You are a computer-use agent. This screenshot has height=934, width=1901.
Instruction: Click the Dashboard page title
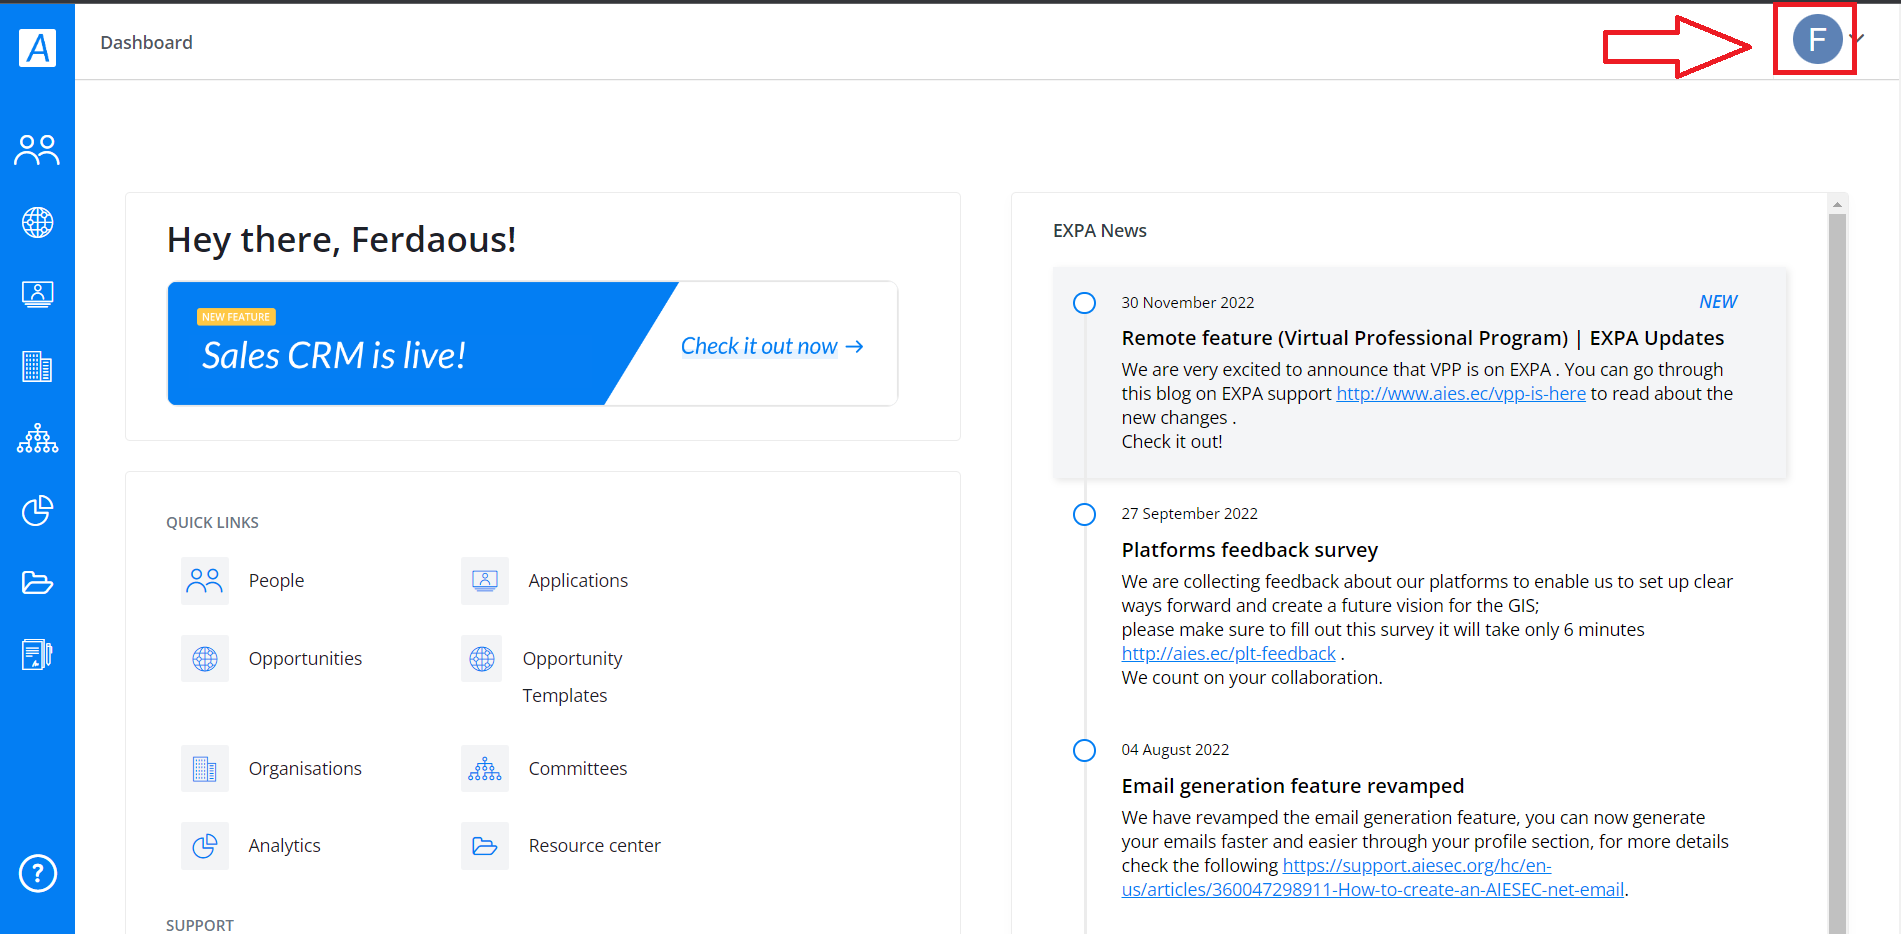click(x=146, y=42)
